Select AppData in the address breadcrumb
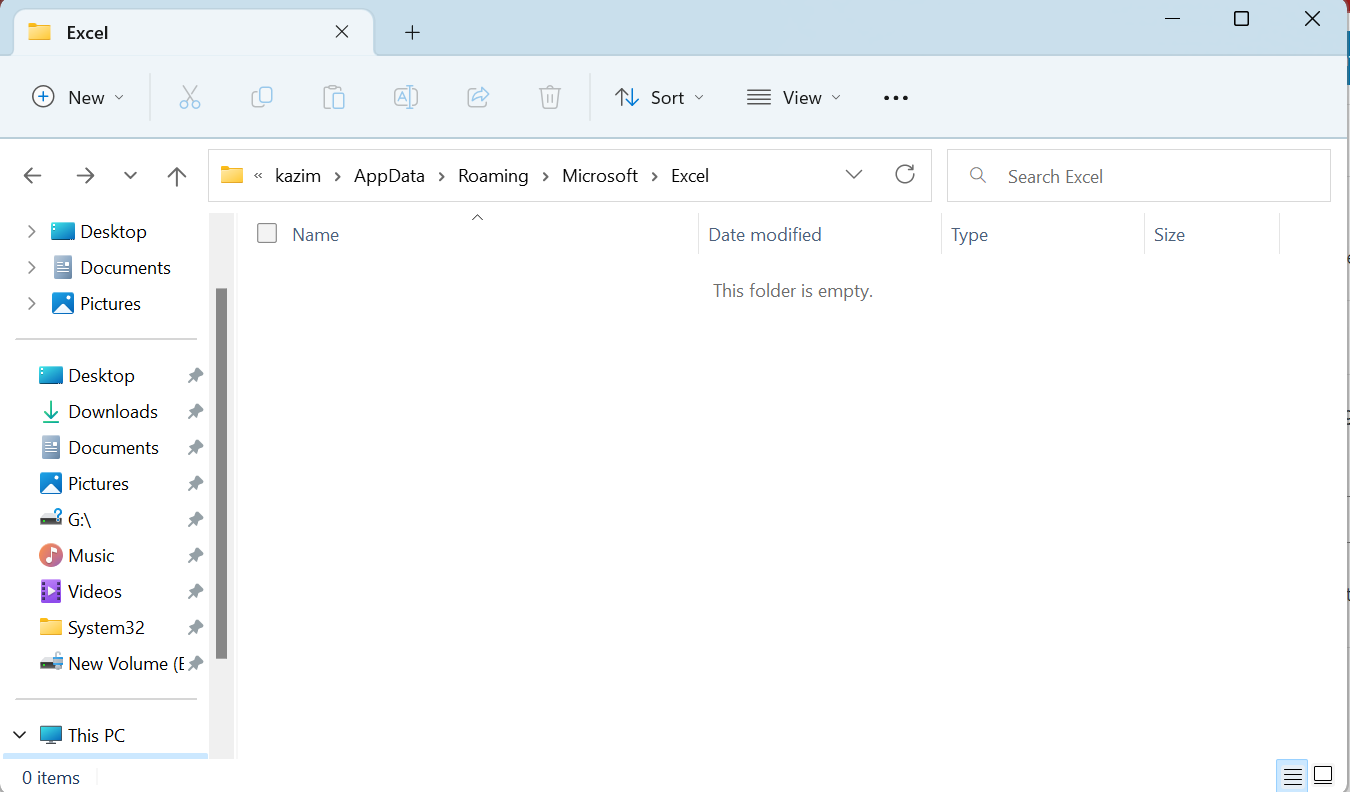Image resolution: width=1350 pixels, height=792 pixels. (389, 176)
